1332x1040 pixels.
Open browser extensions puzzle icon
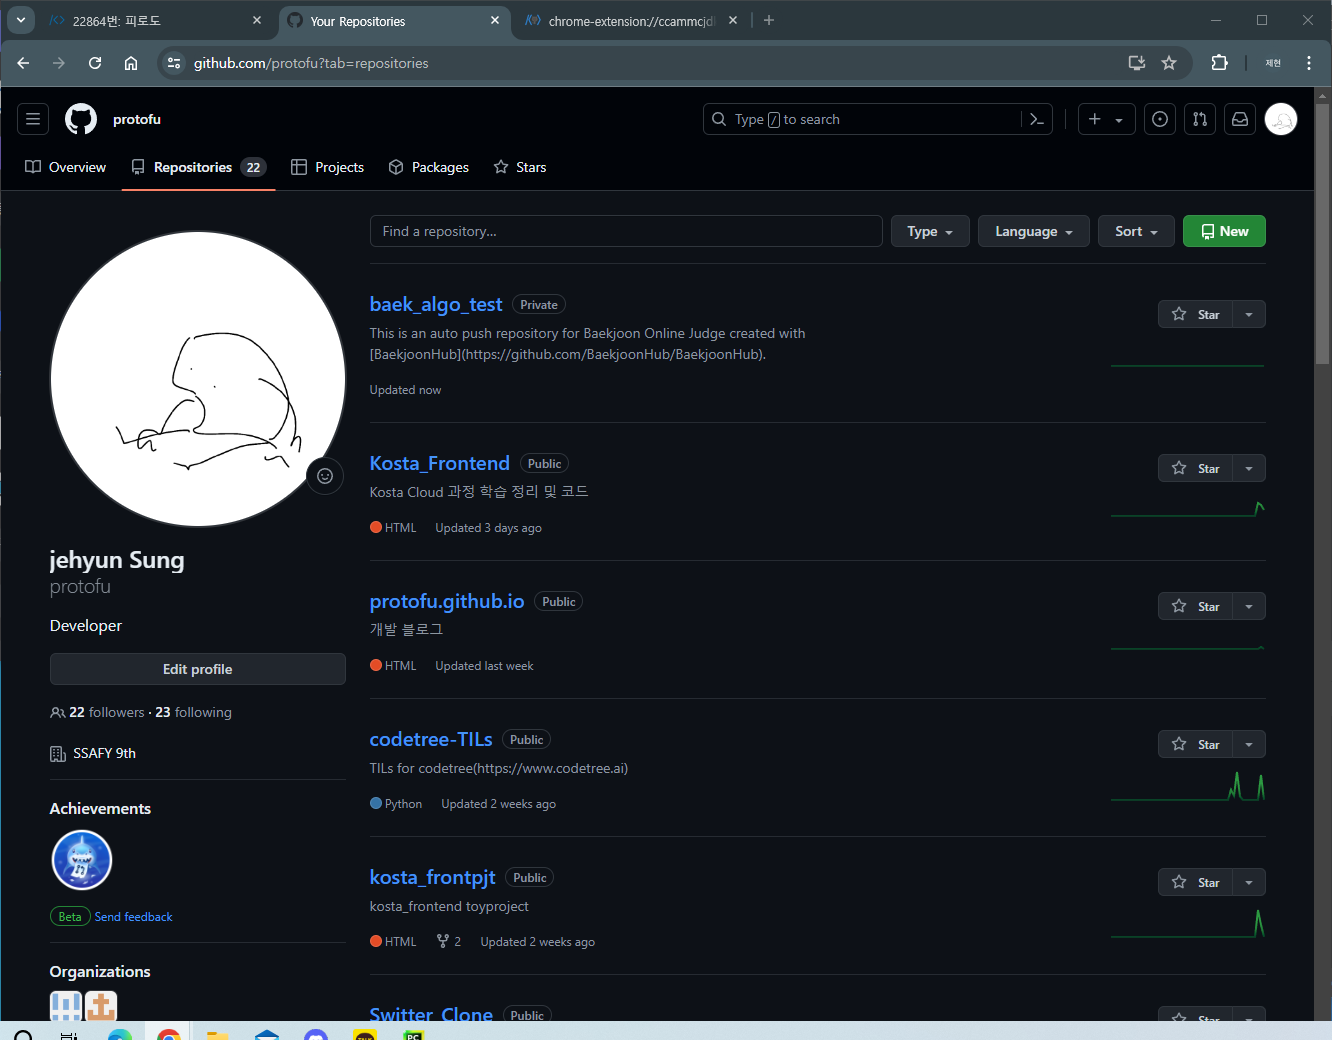click(1219, 63)
